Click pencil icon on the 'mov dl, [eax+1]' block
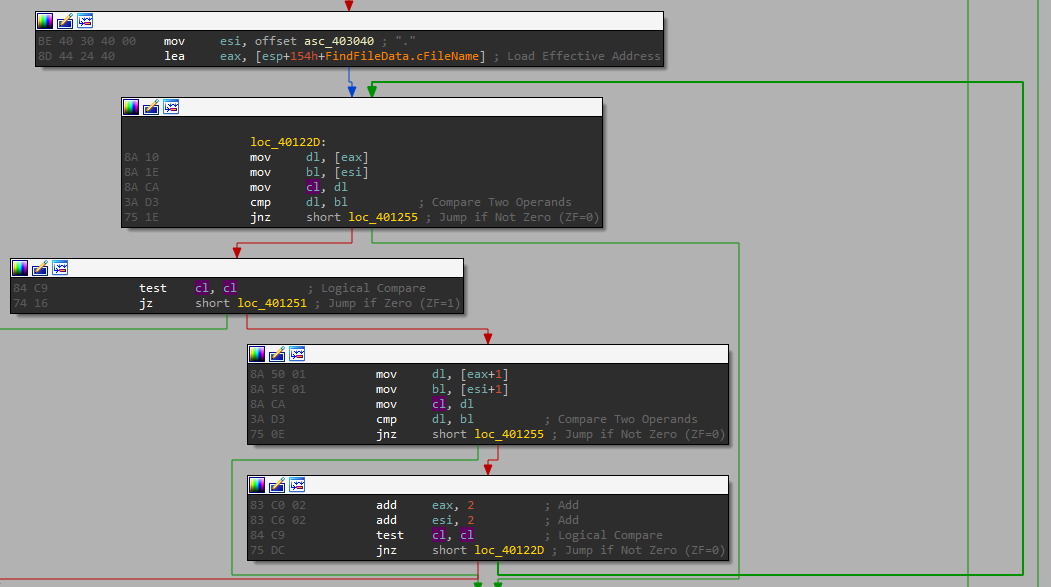Image resolution: width=1051 pixels, height=587 pixels. click(277, 354)
